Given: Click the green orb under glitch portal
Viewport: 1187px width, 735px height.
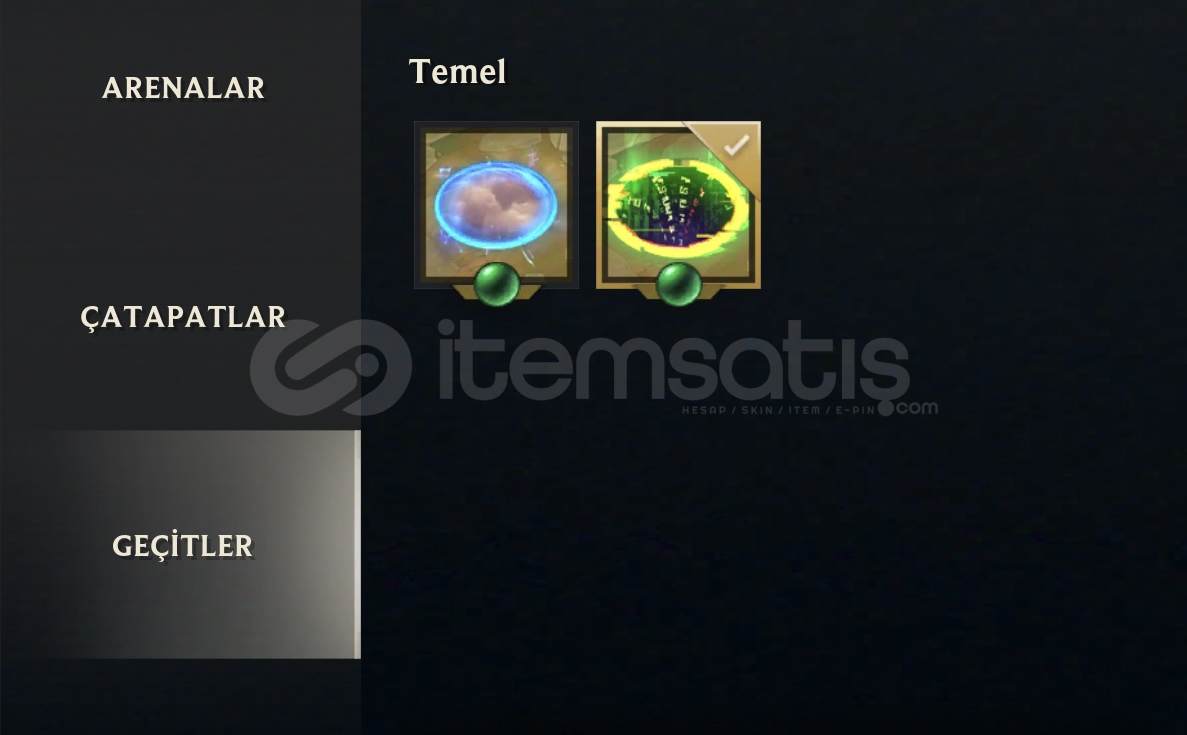Looking at the screenshot, I should [x=678, y=284].
